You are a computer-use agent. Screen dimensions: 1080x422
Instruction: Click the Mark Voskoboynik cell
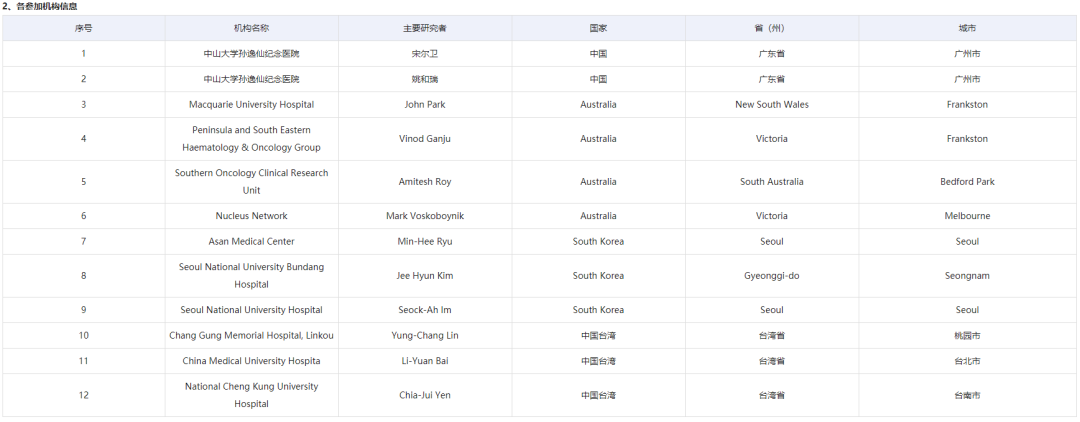point(425,215)
